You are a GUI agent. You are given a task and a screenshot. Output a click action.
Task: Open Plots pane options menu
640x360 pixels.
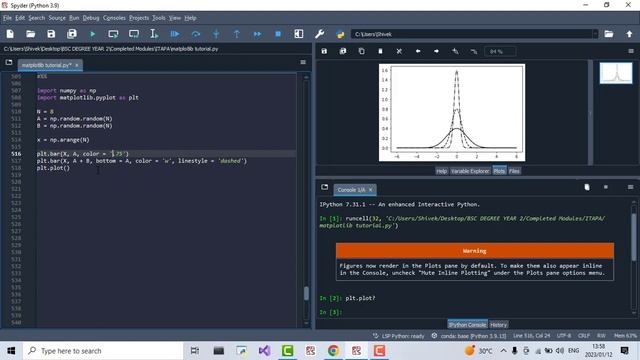pyautogui.click(x=631, y=51)
